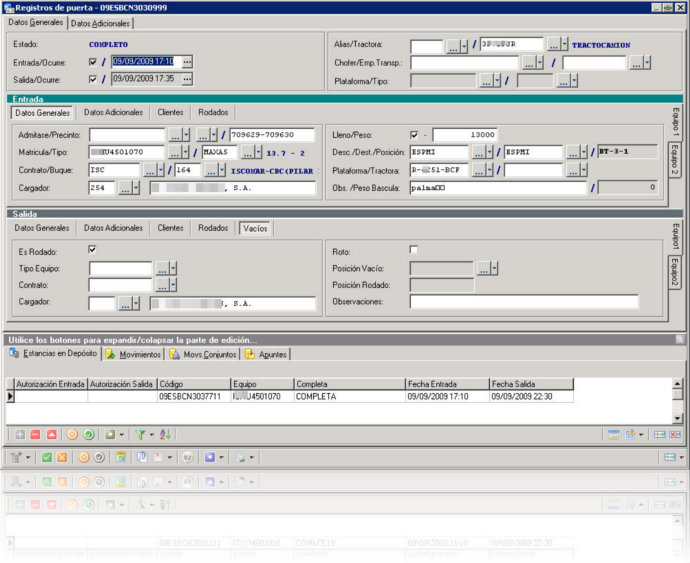The height and width of the screenshot is (563, 690).
Task: Open the Entrada Rodados tab
Action: 213,112
